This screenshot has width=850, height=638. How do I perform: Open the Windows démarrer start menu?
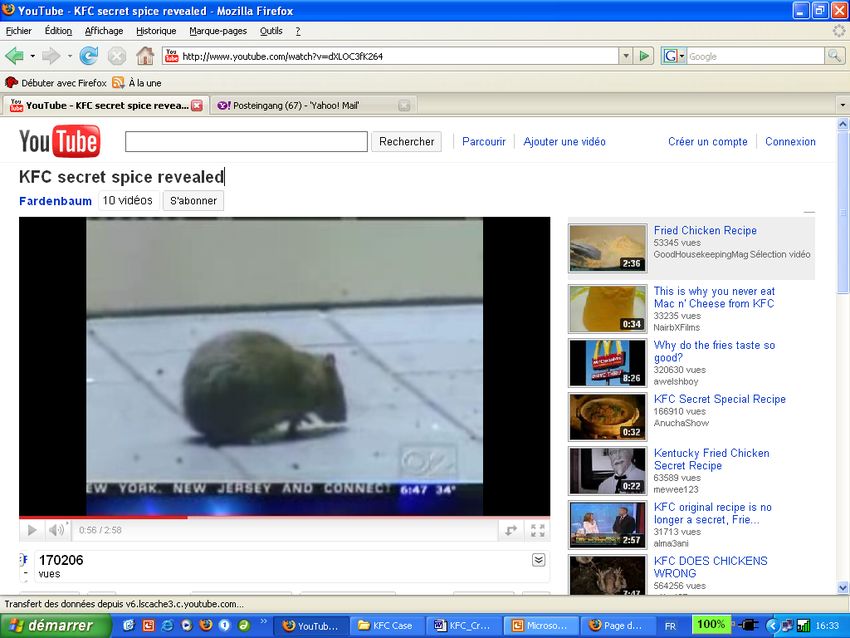55,626
